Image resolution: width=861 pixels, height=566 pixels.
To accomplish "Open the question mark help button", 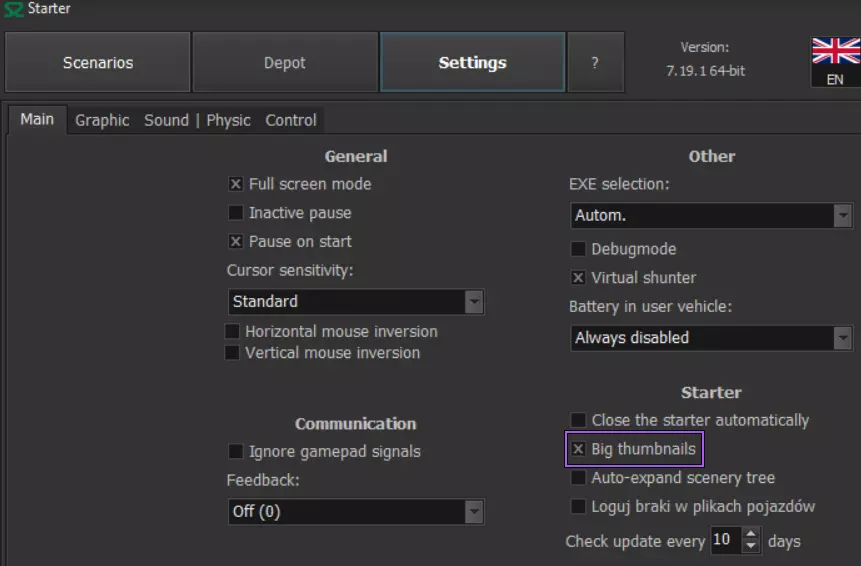I will (595, 62).
